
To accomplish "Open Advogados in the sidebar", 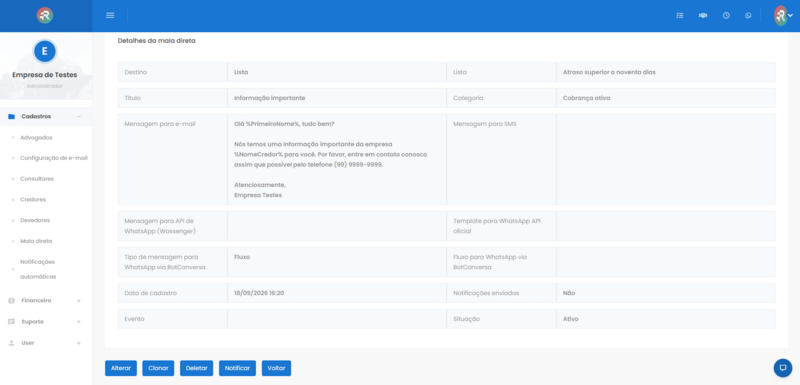I will tap(36, 138).
